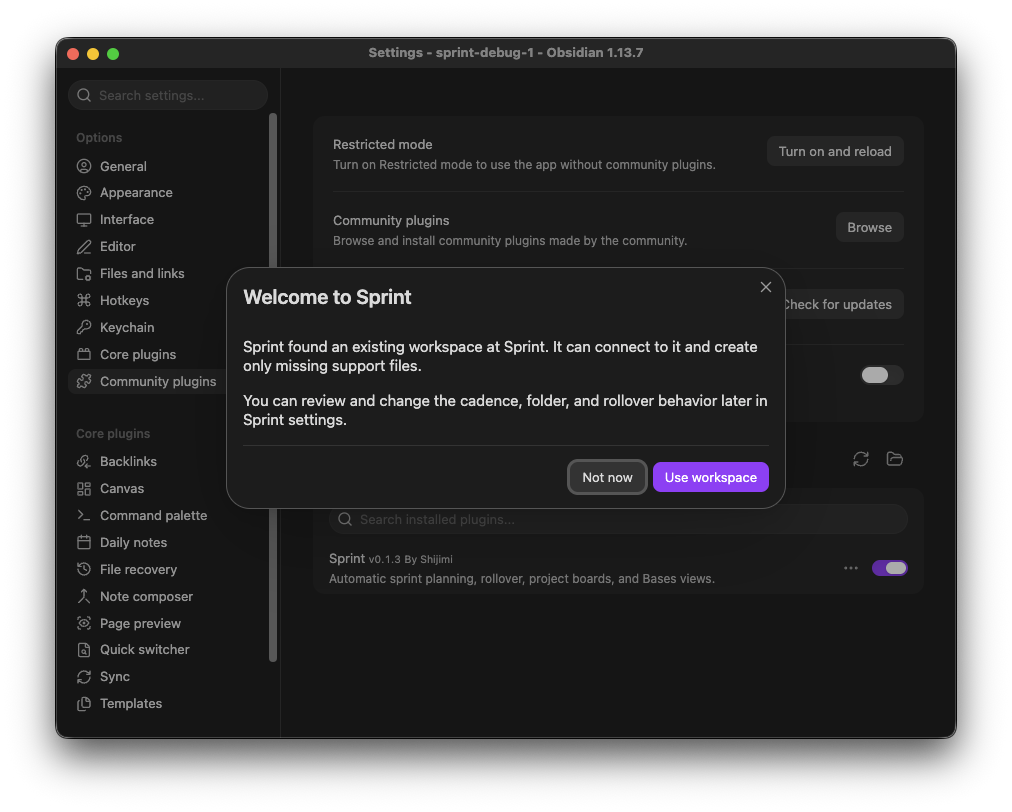Click the green zoom window button

pyautogui.click(x=113, y=54)
